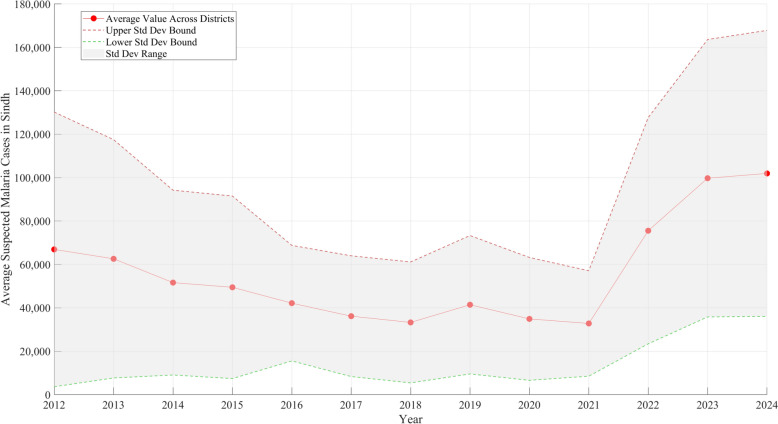Image resolution: width=778 pixels, height=424 pixels.
Task: Click the 'Year' x-axis title
Action: click(410, 417)
